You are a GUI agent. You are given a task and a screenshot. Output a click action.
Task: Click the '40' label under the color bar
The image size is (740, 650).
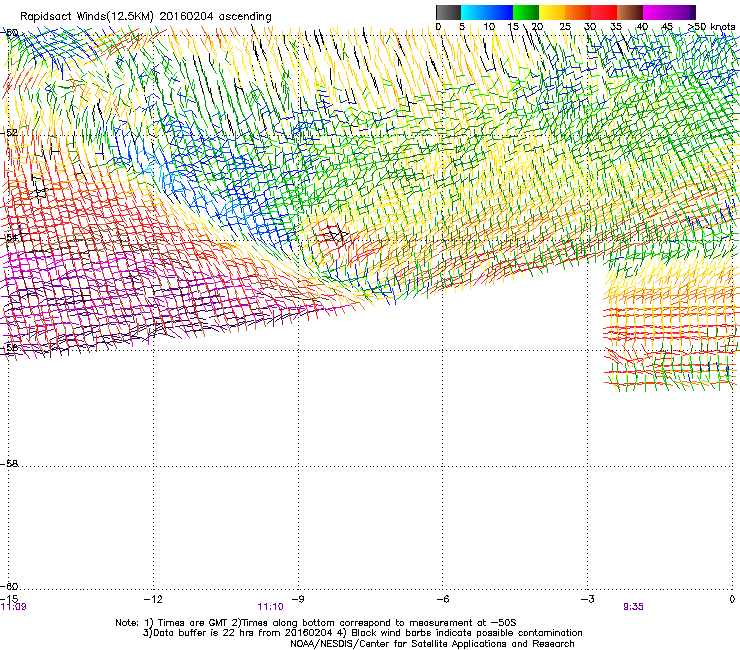[x=642, y=27]
